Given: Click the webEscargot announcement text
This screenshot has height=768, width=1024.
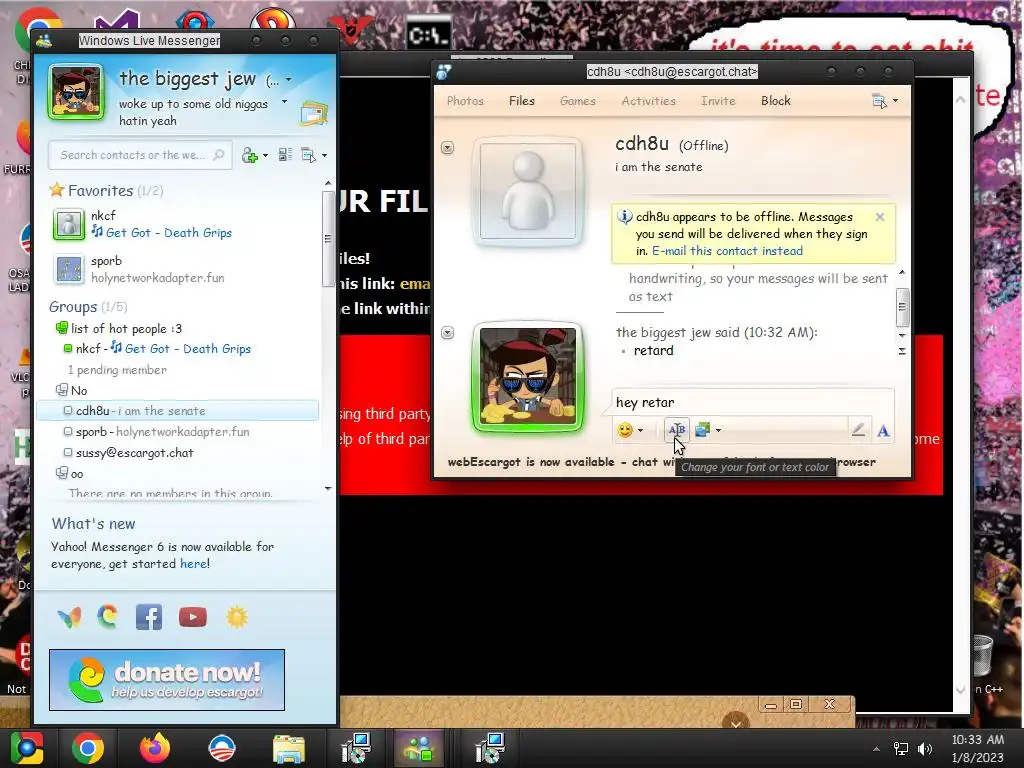Looking at the screenshot, I should [662, 462].
